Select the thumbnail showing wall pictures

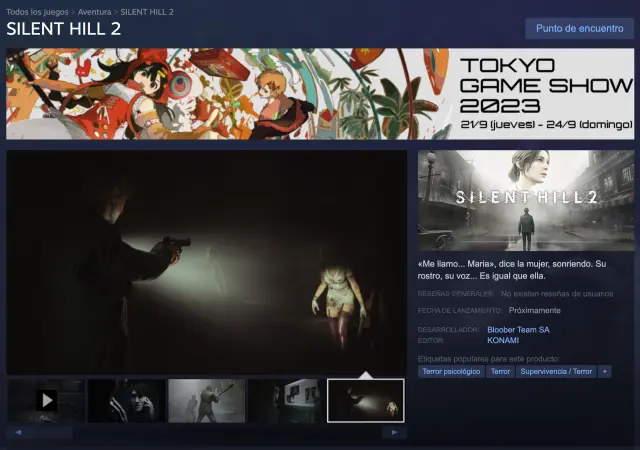coord(286,401)
